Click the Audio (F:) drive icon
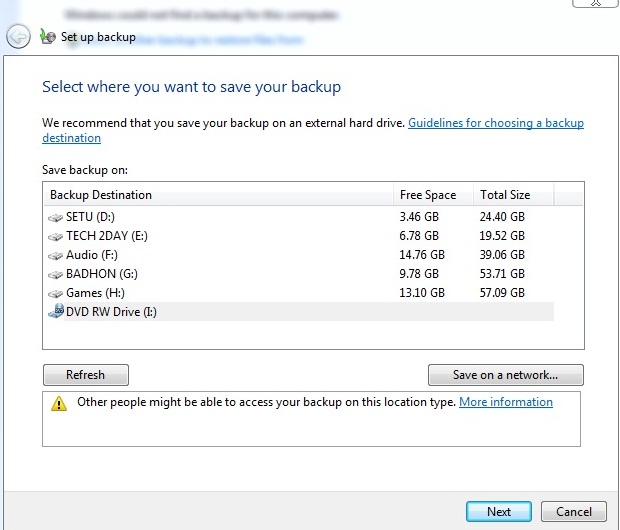 coord(56,255)
